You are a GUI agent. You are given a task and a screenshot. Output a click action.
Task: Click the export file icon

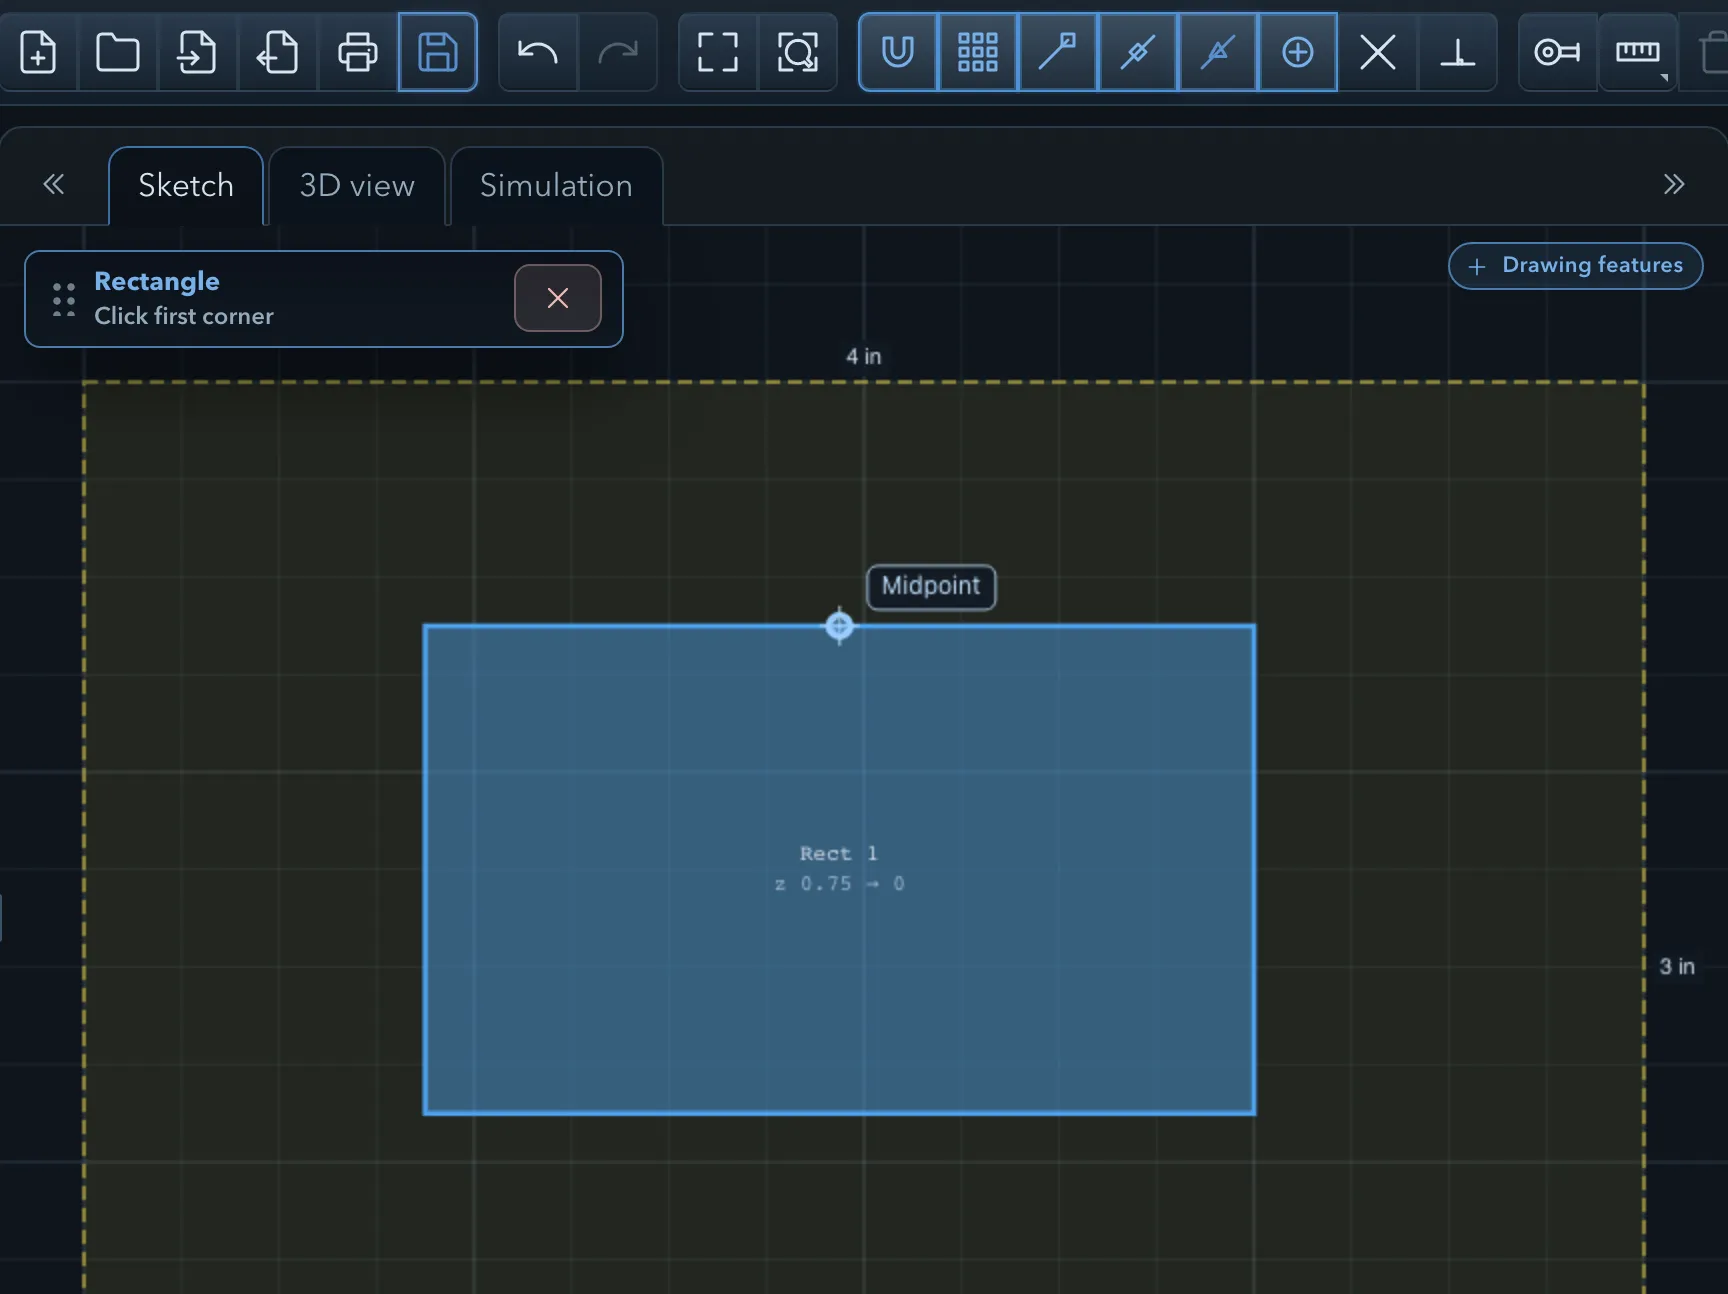[x=277, y=52]
